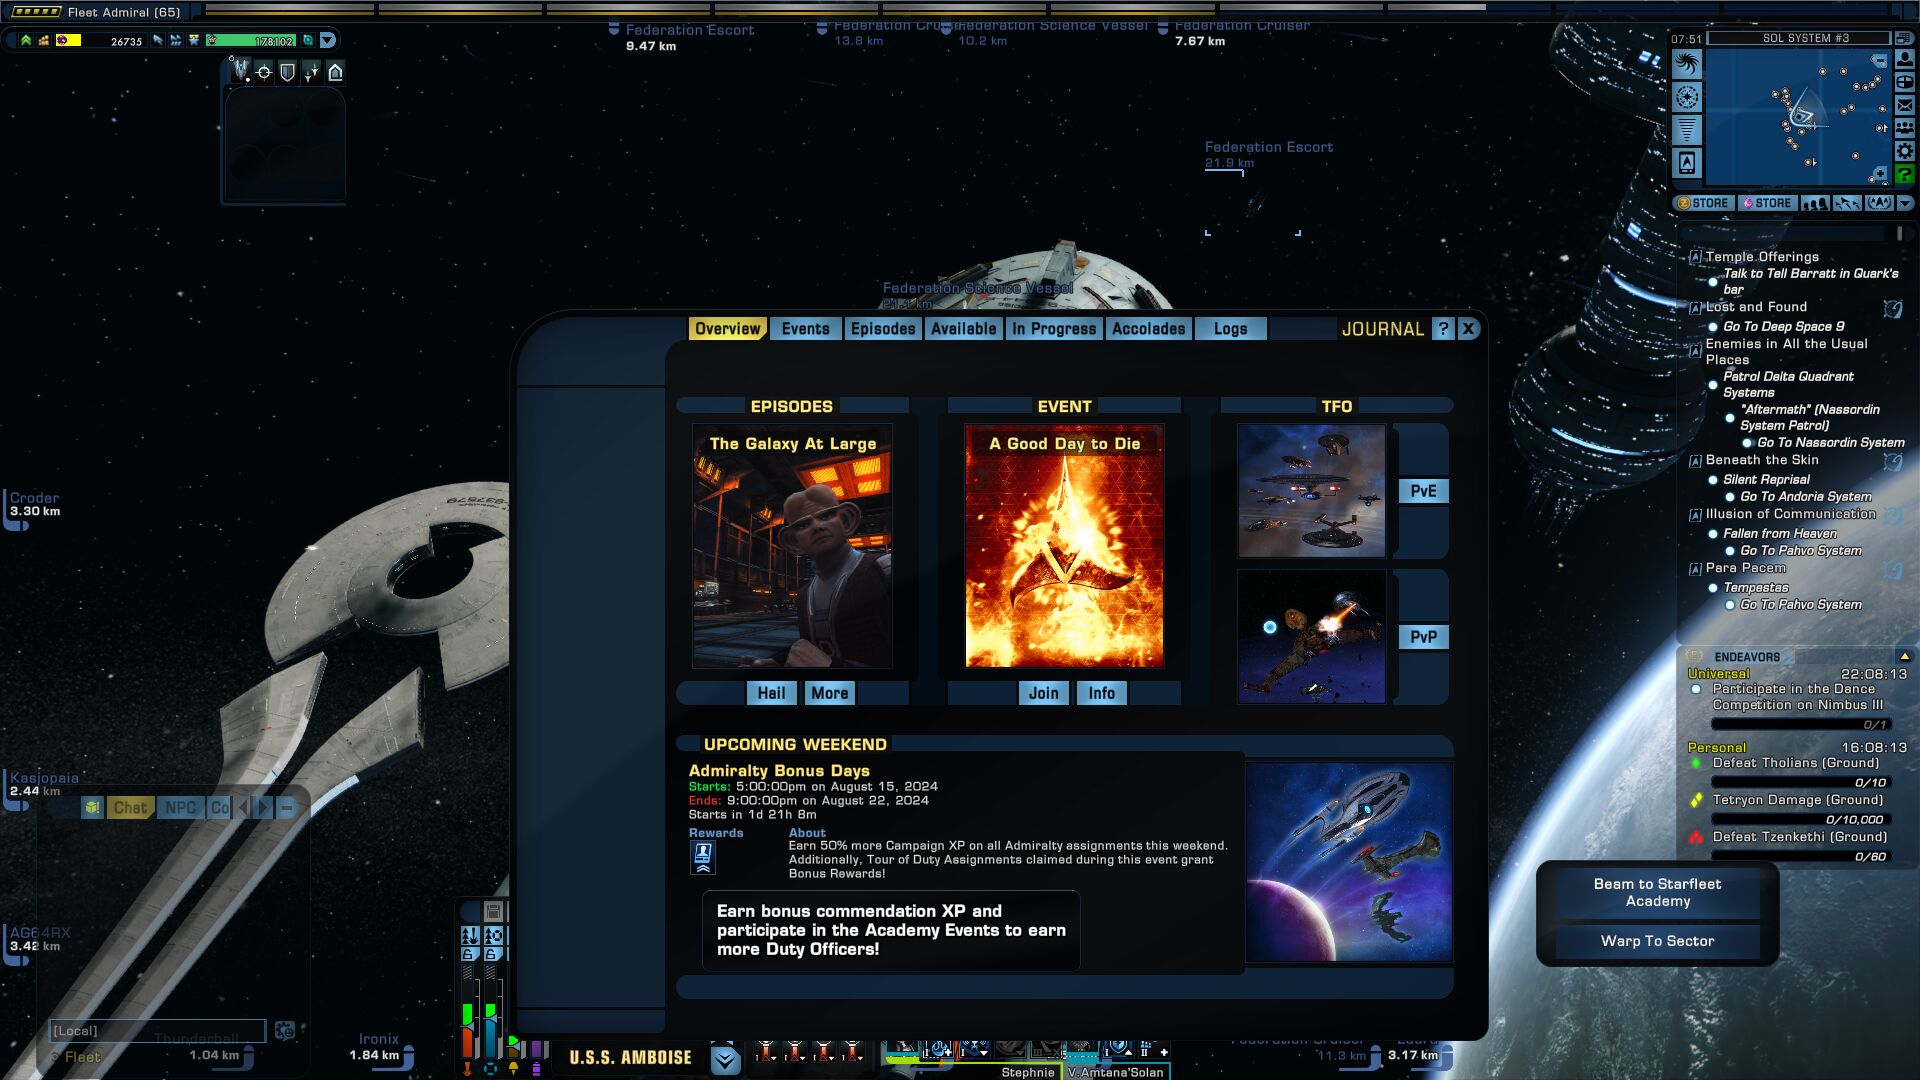Click Warp To Sector button
The image size is (1920, 1080).
coord(1657,941)
